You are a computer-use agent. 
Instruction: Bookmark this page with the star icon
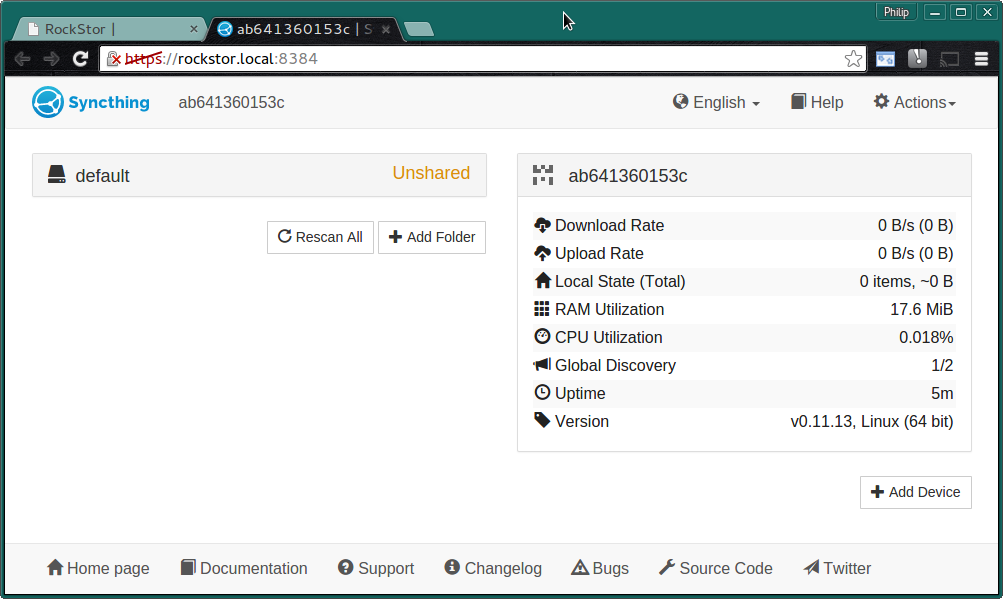coord(853,59)
